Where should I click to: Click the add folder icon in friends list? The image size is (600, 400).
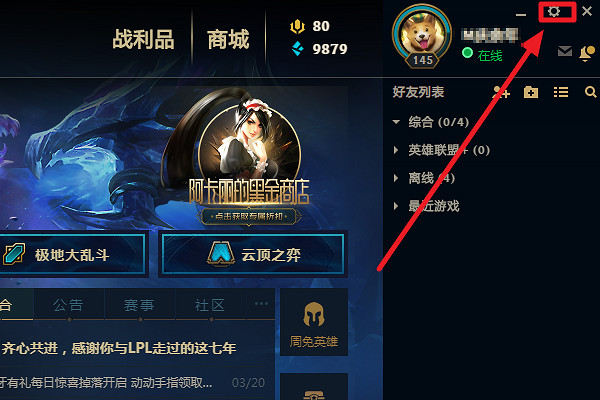[531, 92]
